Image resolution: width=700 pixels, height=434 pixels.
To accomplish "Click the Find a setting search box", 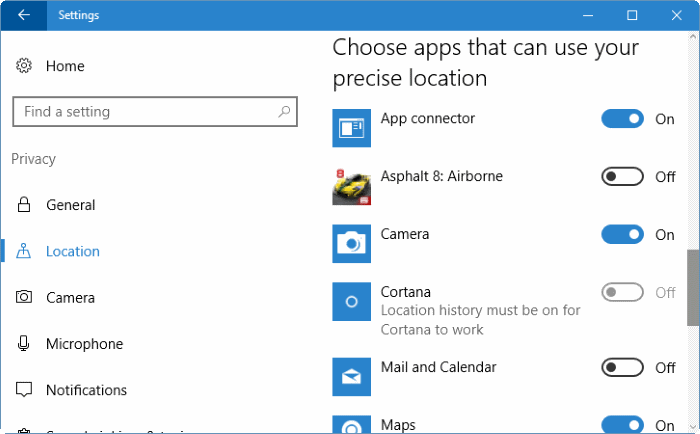I will pos(155,111).
